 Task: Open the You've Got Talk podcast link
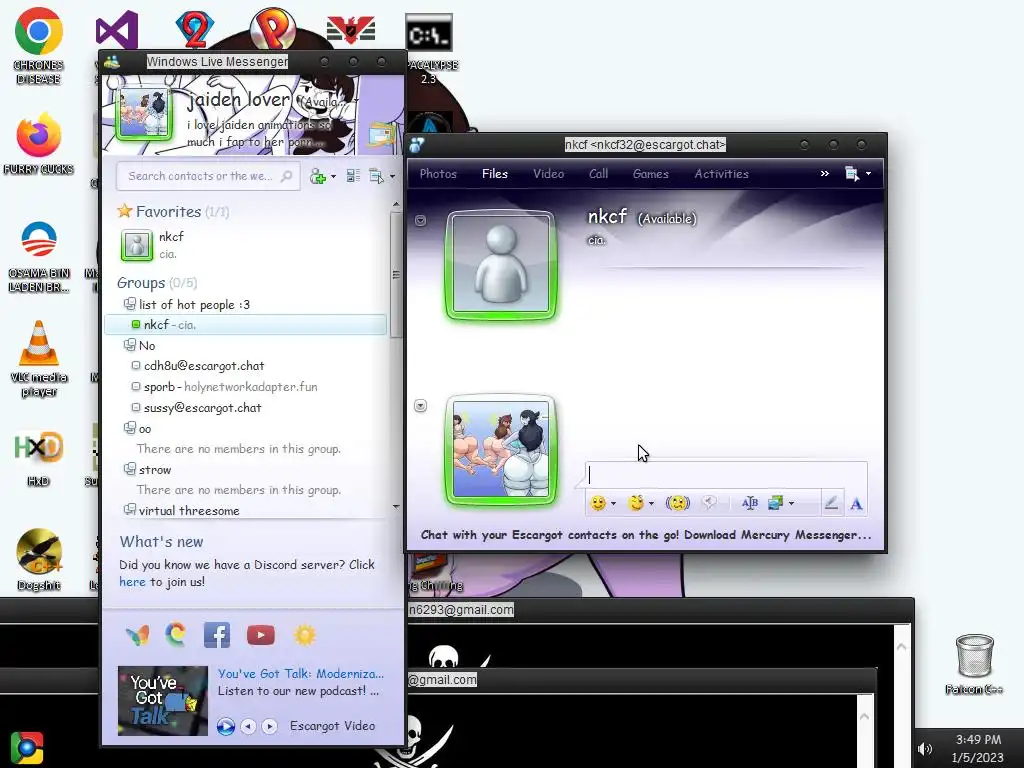[301, 673]
